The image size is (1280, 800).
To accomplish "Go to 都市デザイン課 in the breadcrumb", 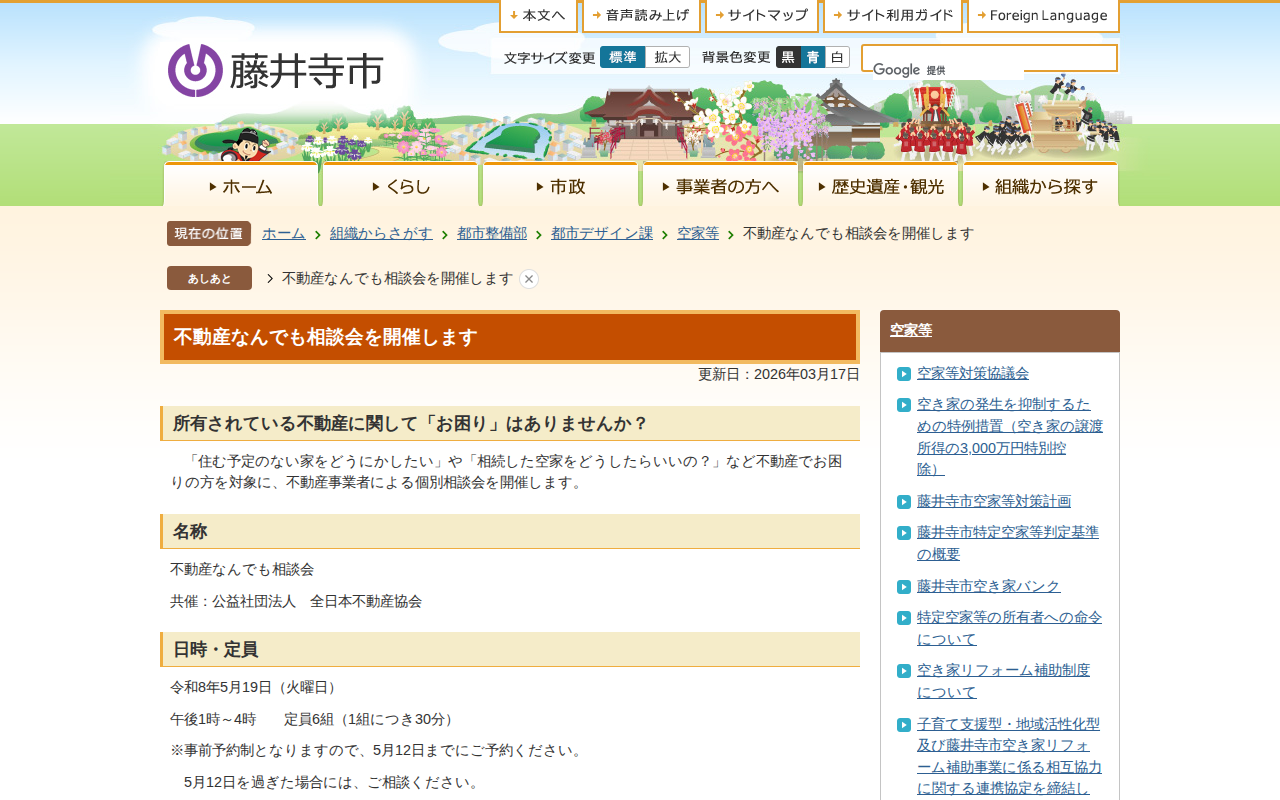I will click(602, 233).
